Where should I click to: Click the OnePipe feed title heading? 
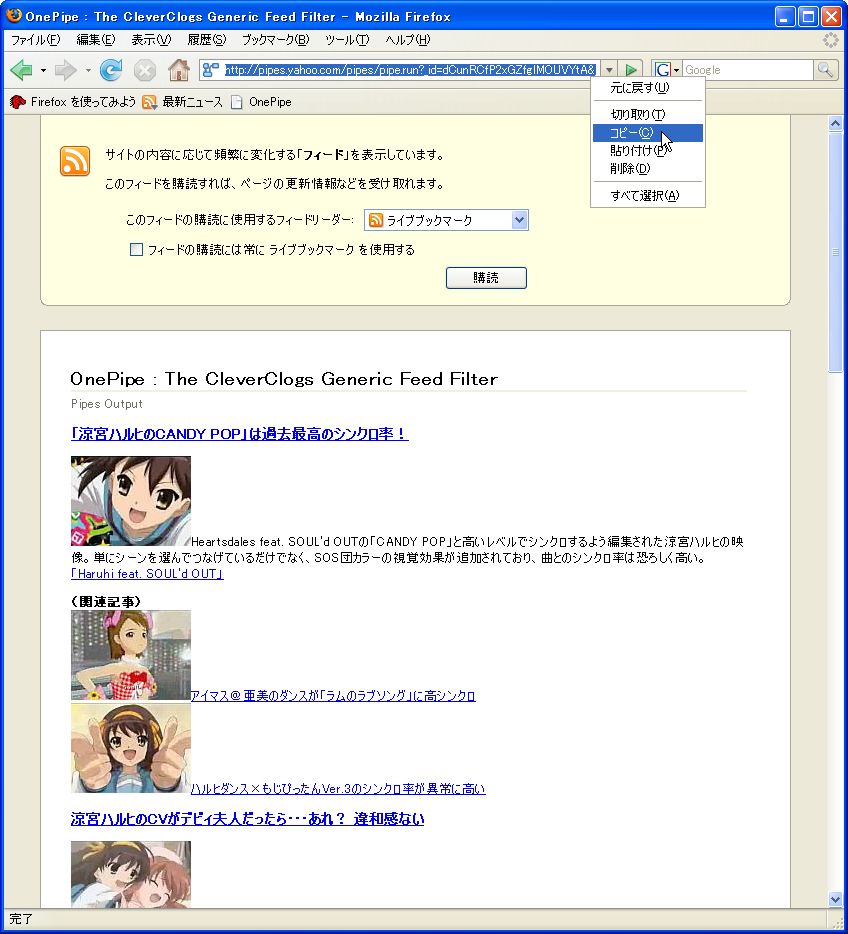click(x=284, y=379)
